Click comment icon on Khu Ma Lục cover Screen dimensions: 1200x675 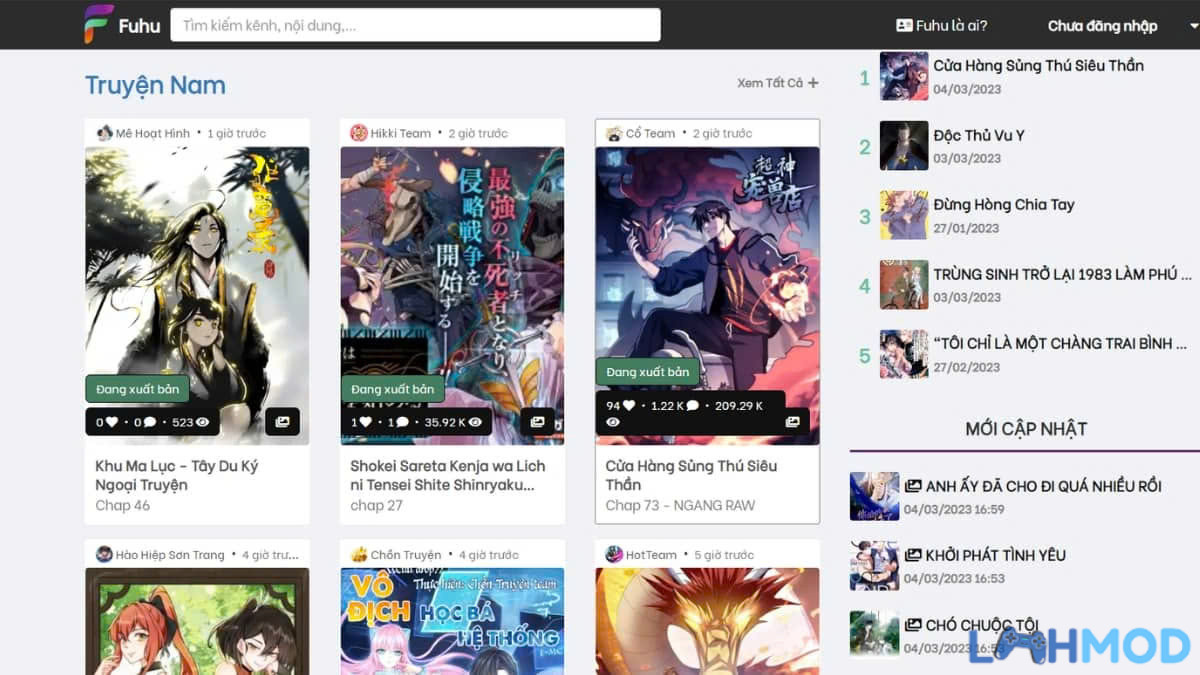(x=150, y=422)
